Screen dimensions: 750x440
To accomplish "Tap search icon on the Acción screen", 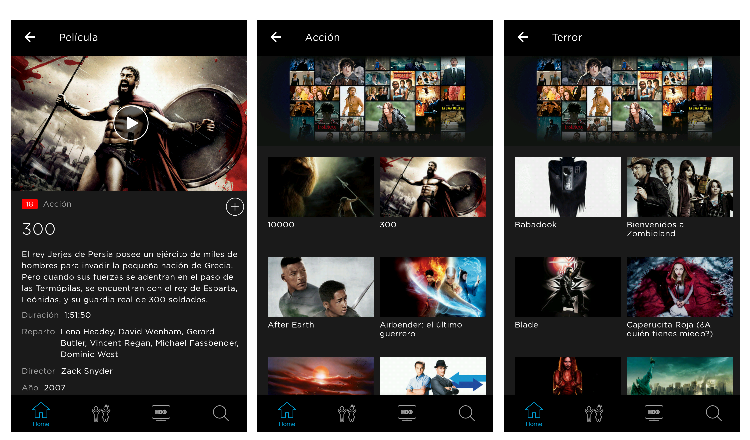I will [467, 413].
